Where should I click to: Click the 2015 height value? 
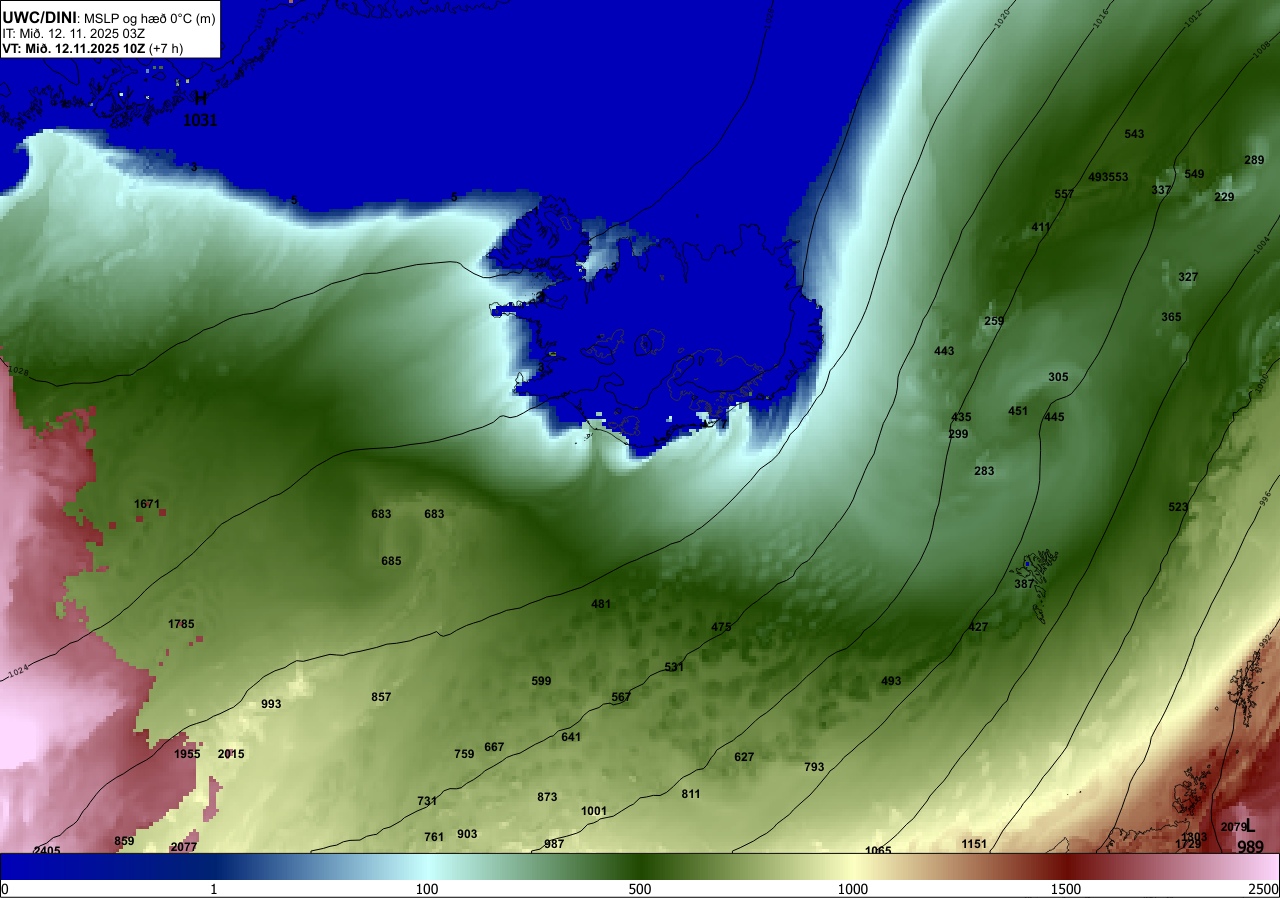point(231,754)
